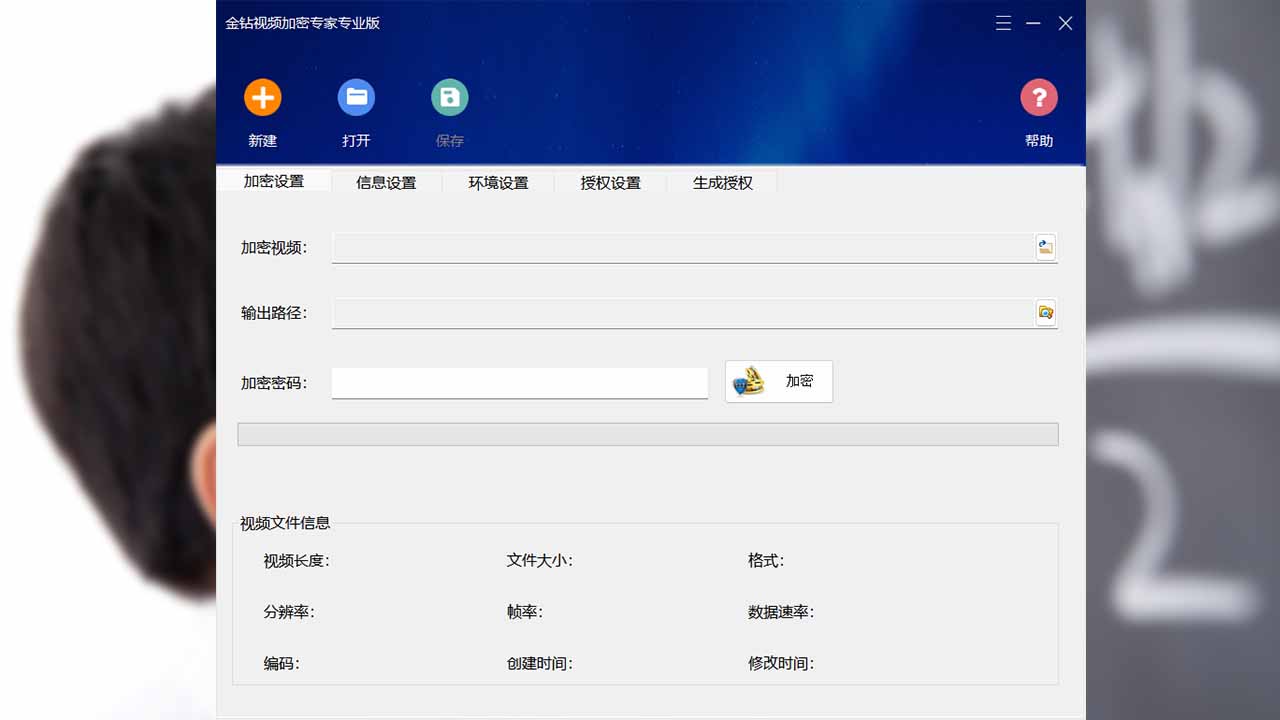
Task: Open the 生成授权 tab
Action: 722,182
